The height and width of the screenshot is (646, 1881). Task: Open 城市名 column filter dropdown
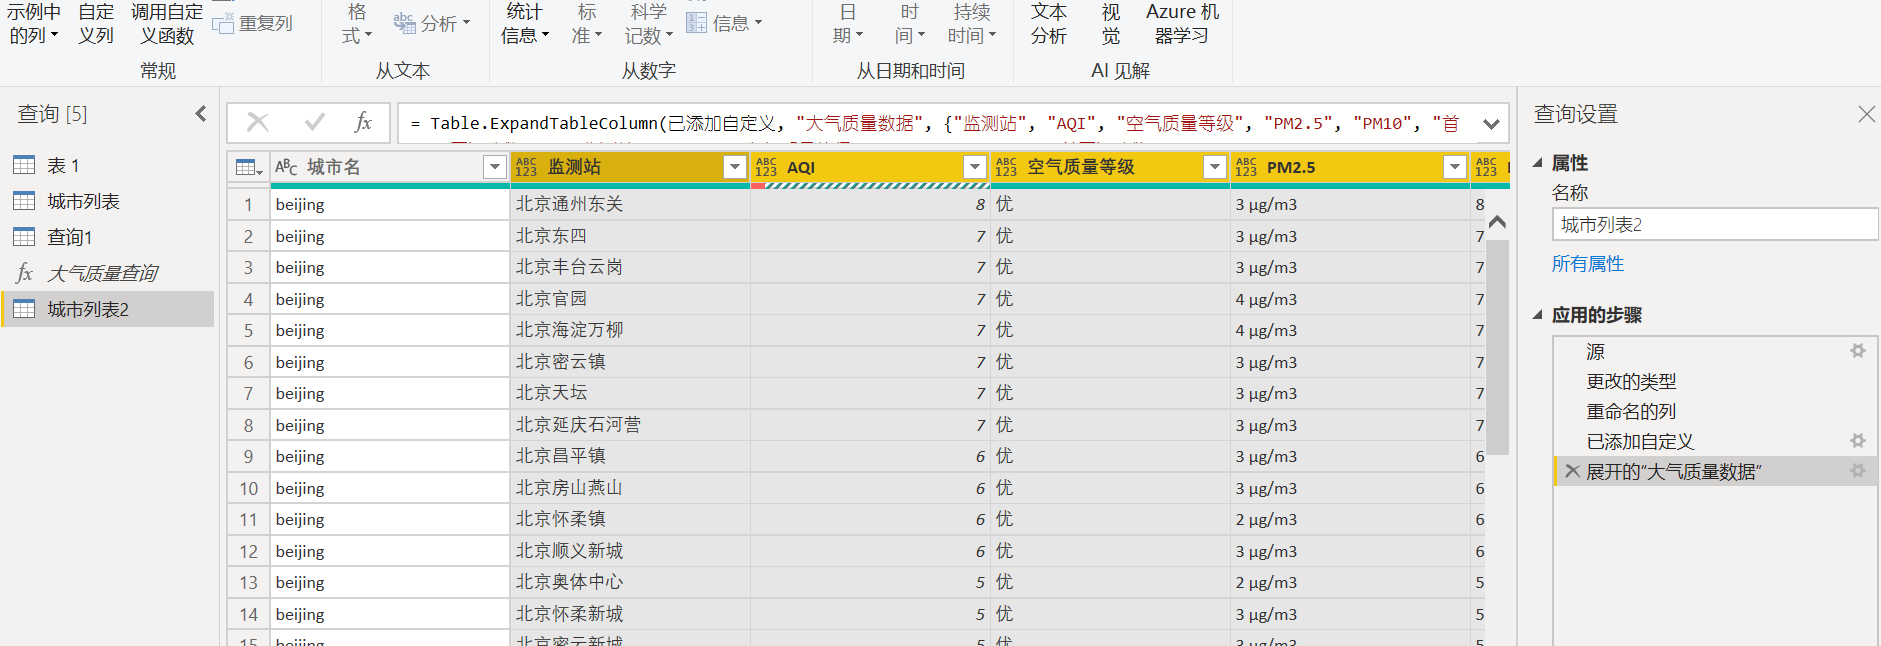(x=495, y=167)
